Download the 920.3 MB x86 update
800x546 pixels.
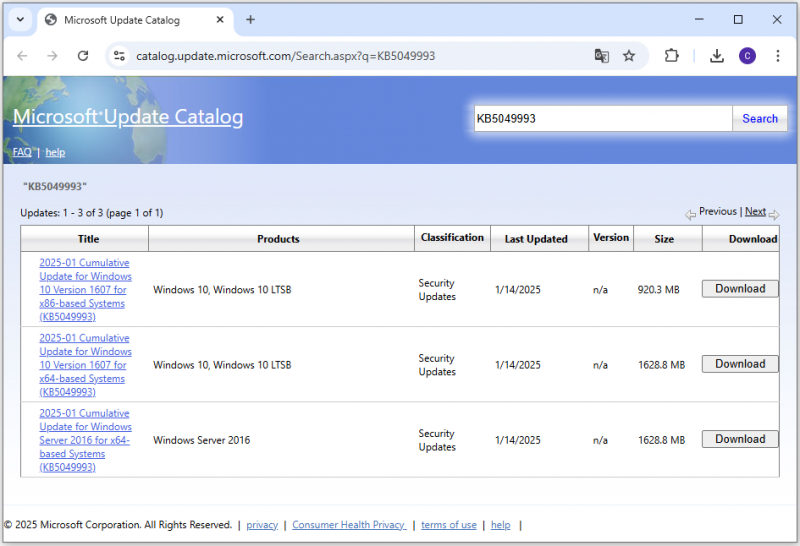coord(740,289)
